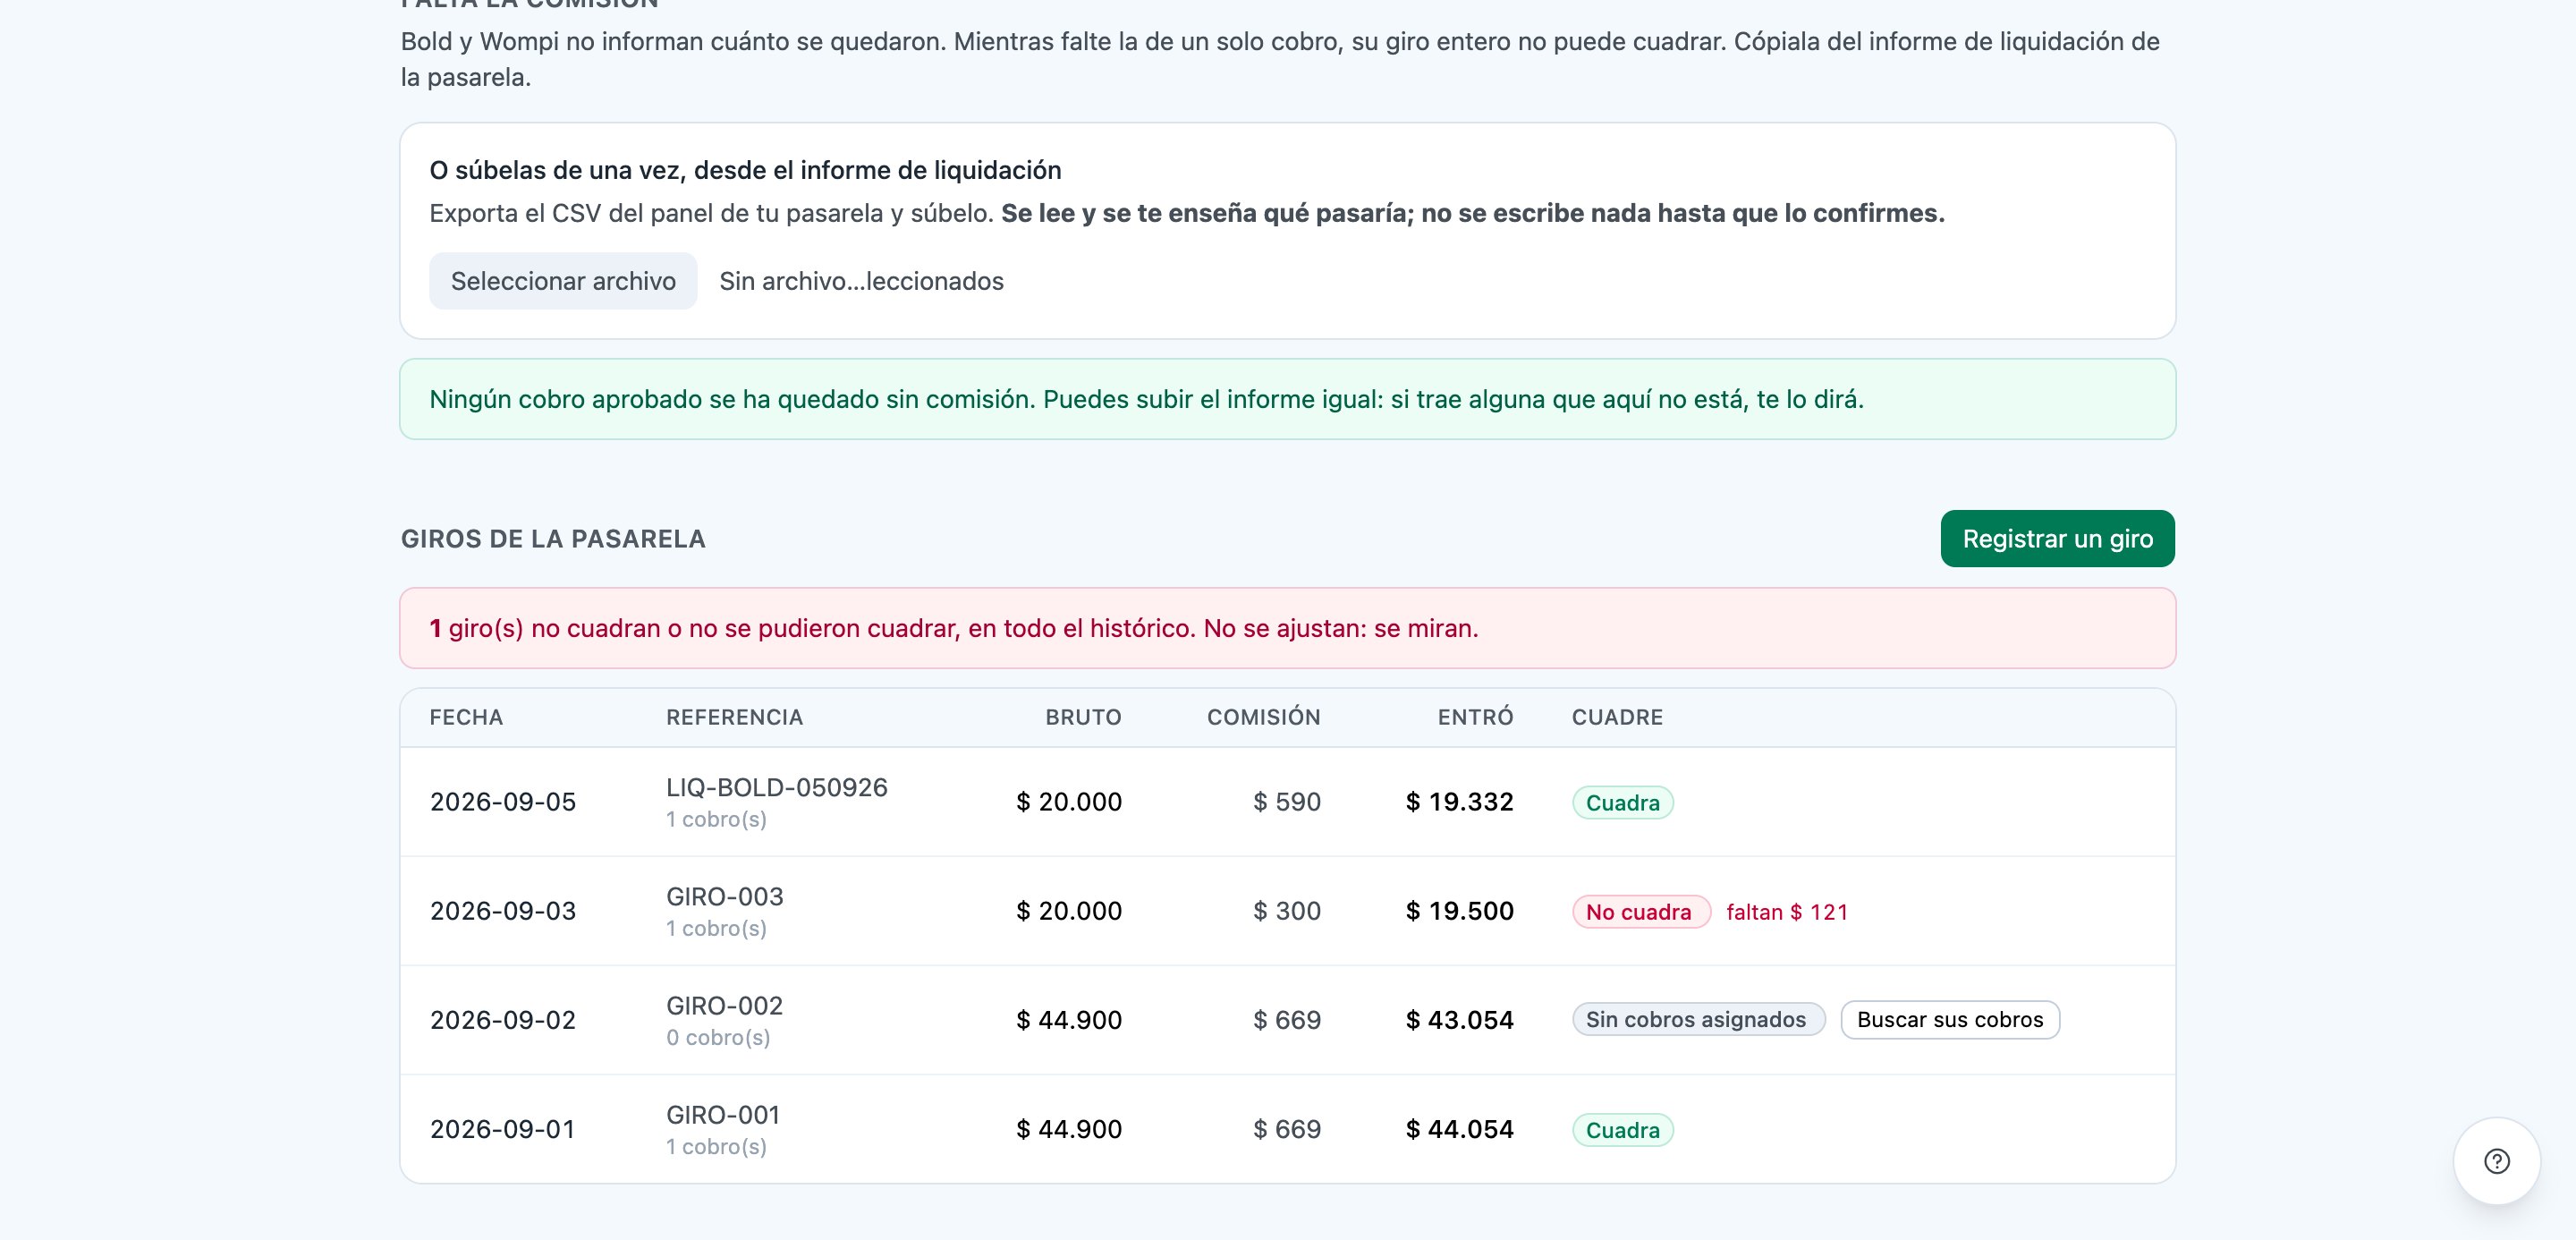This screenshot has height=1240, width=2576.
Task: Click Registrar un giro button
Action: [2057, 539]
